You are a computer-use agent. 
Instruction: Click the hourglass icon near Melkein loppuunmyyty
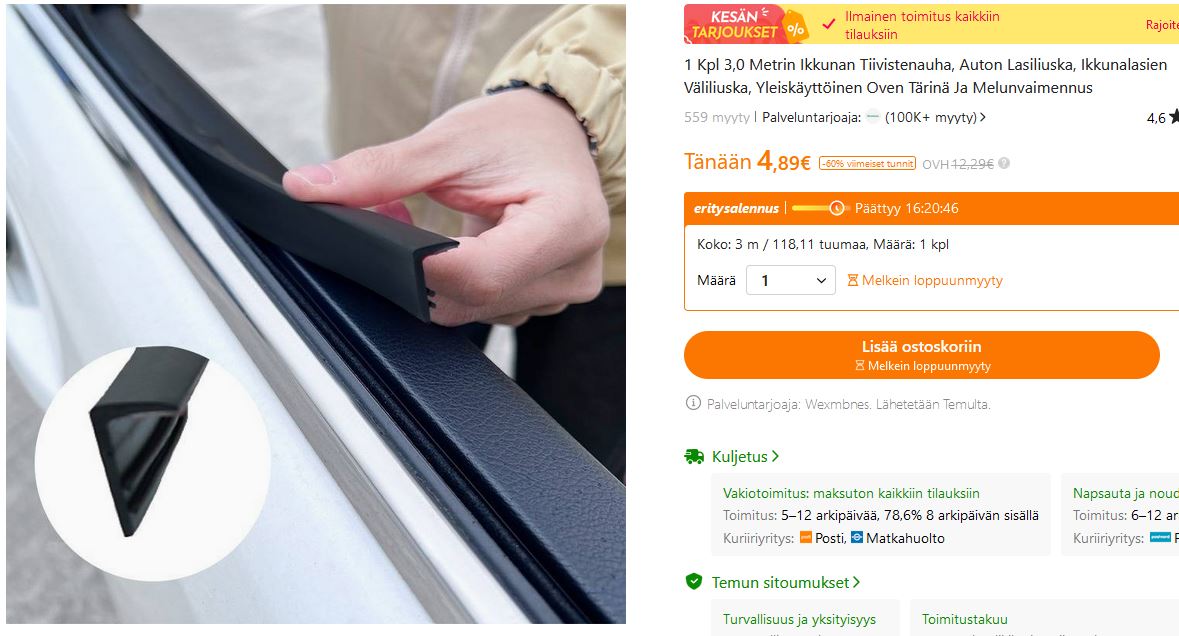click(x=852, y=280)
